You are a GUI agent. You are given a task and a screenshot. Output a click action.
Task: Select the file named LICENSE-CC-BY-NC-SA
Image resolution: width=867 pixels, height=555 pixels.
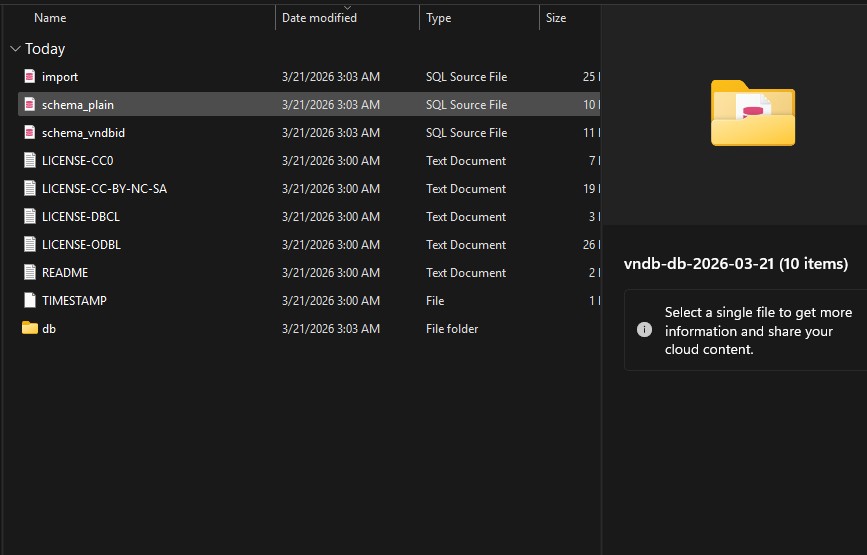point(105,189)
